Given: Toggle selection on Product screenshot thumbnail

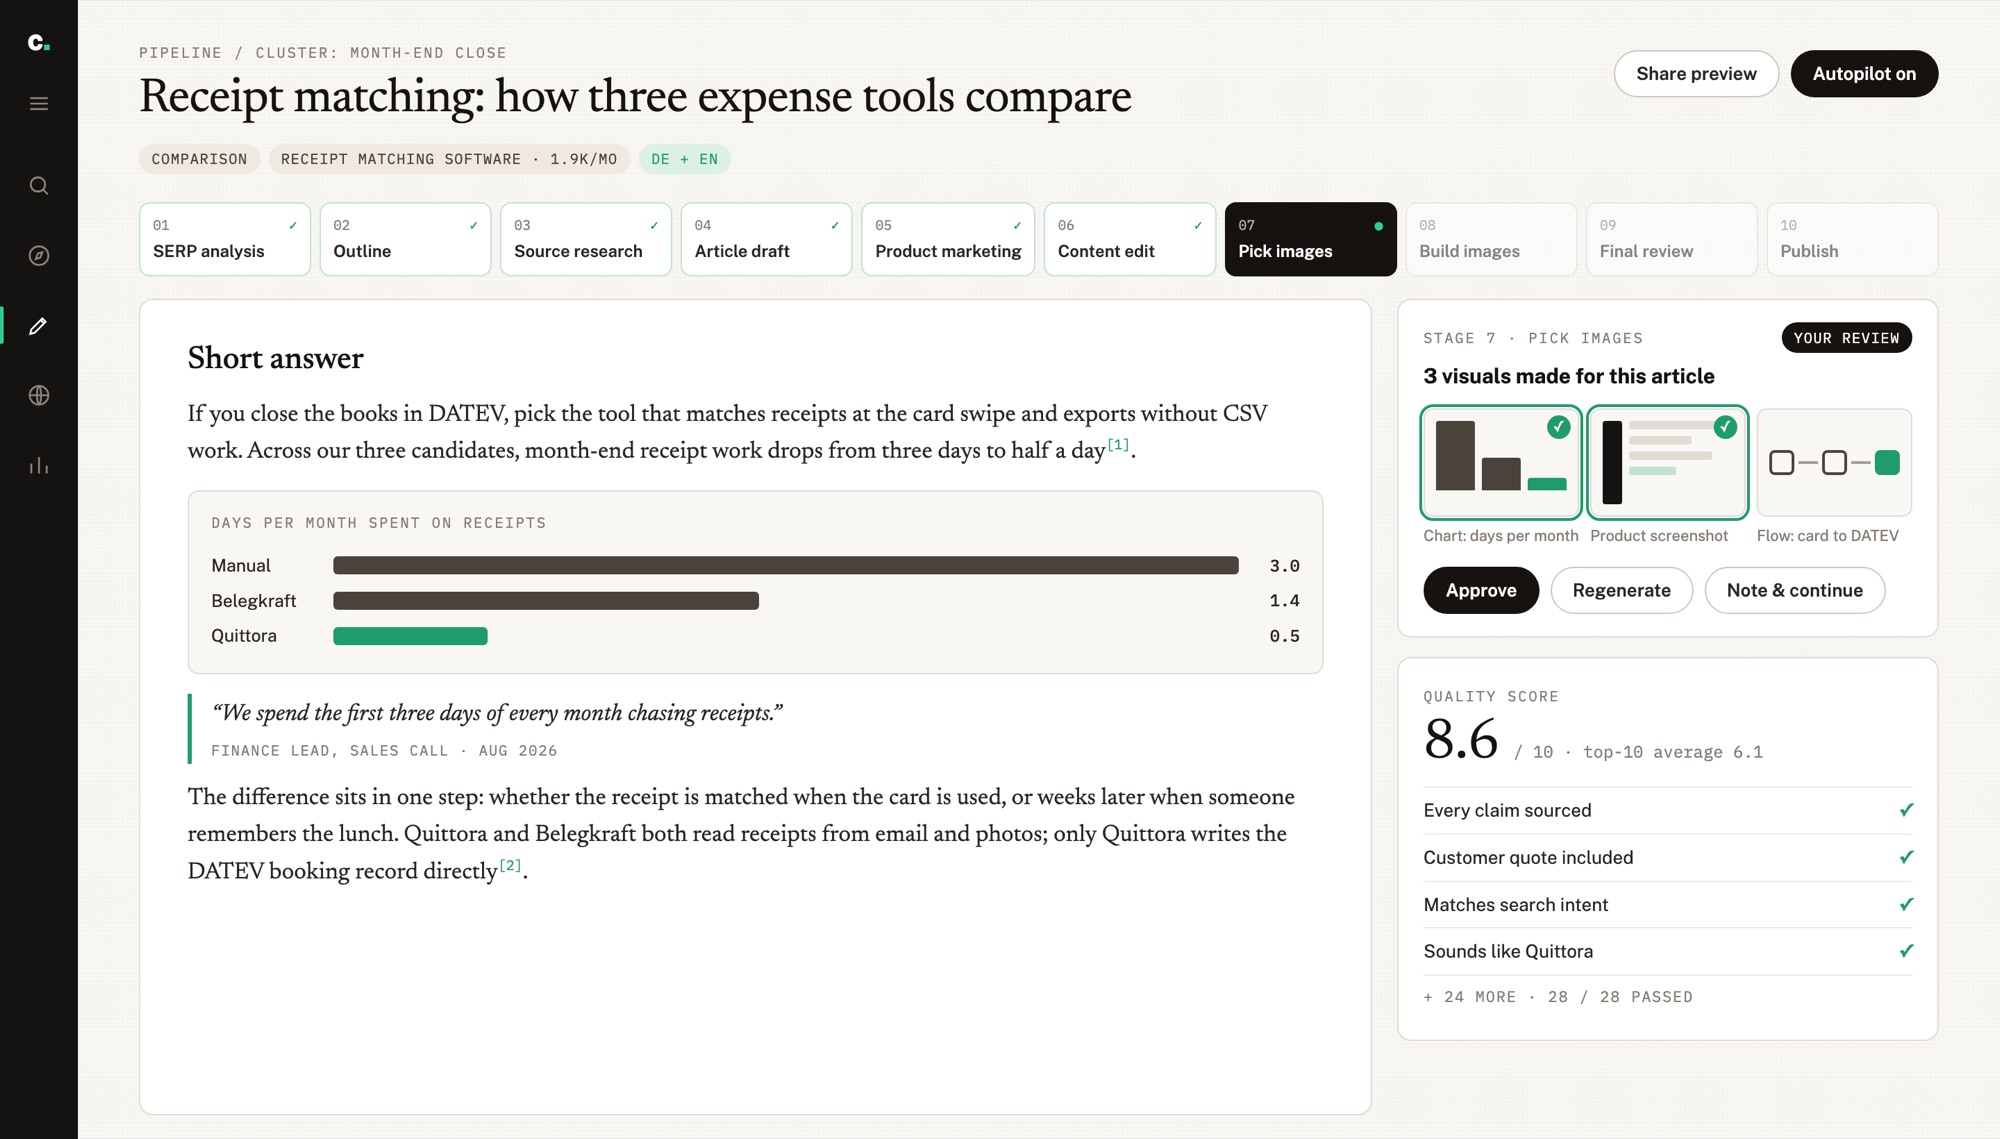Looking at the screenshot, I should [x=1668, y=462].
